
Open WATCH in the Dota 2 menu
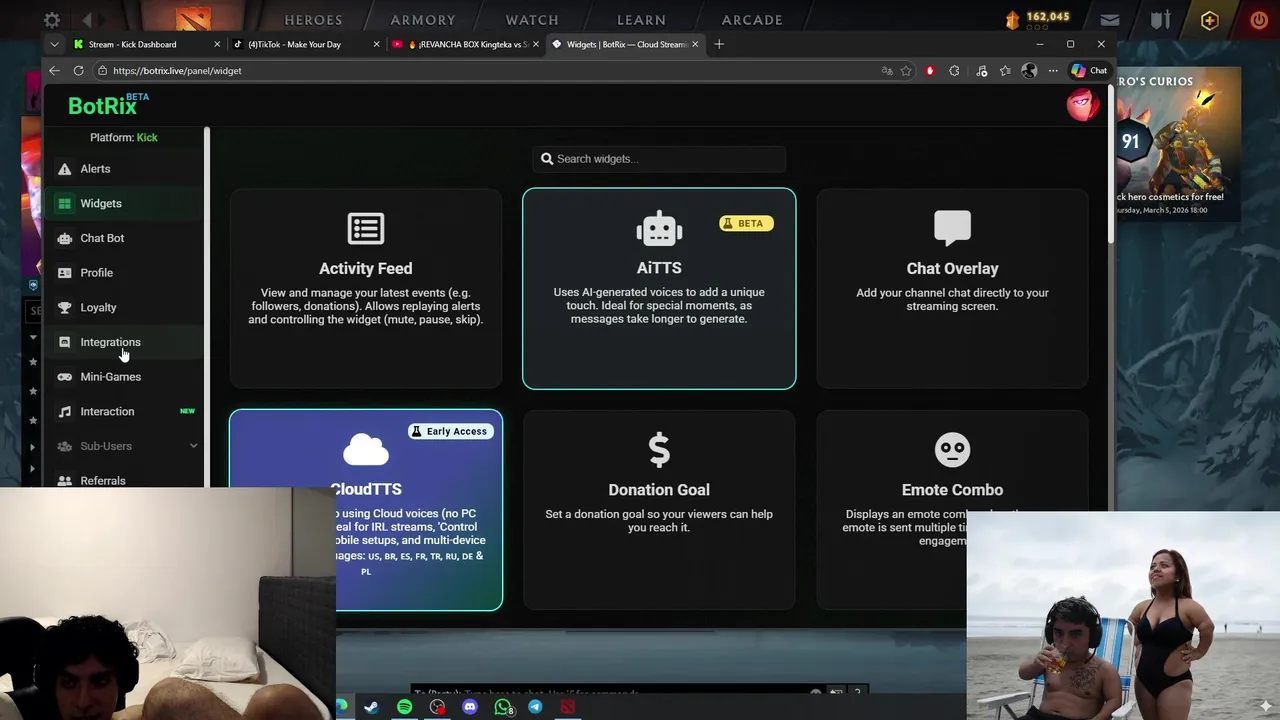click(x=532, y=20)
